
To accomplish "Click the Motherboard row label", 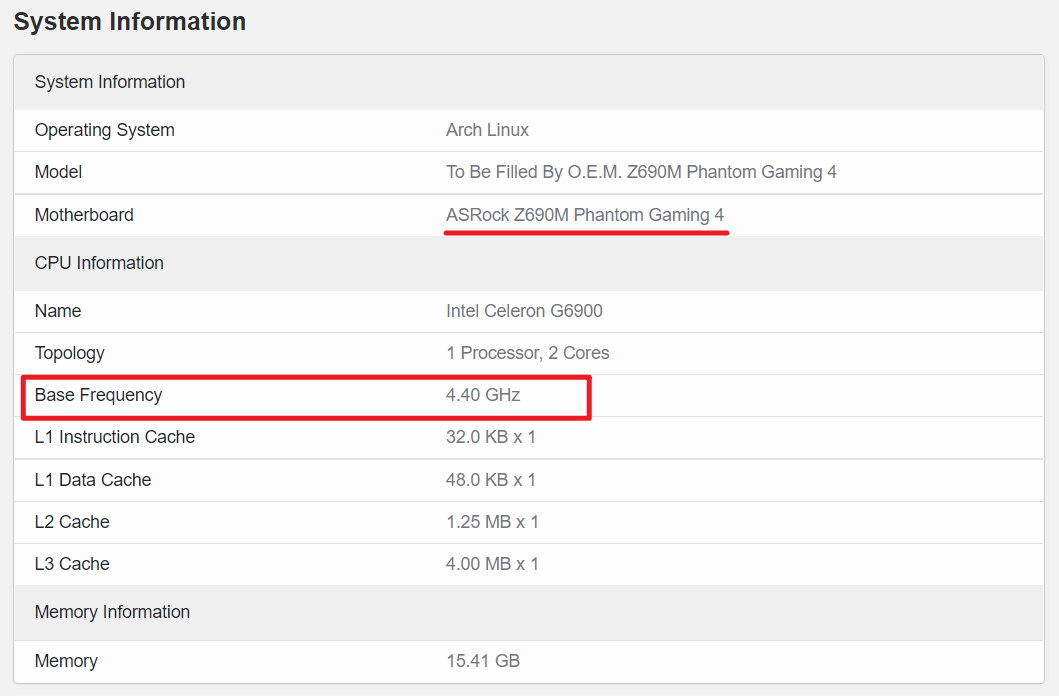I will [x=84, y=215].
